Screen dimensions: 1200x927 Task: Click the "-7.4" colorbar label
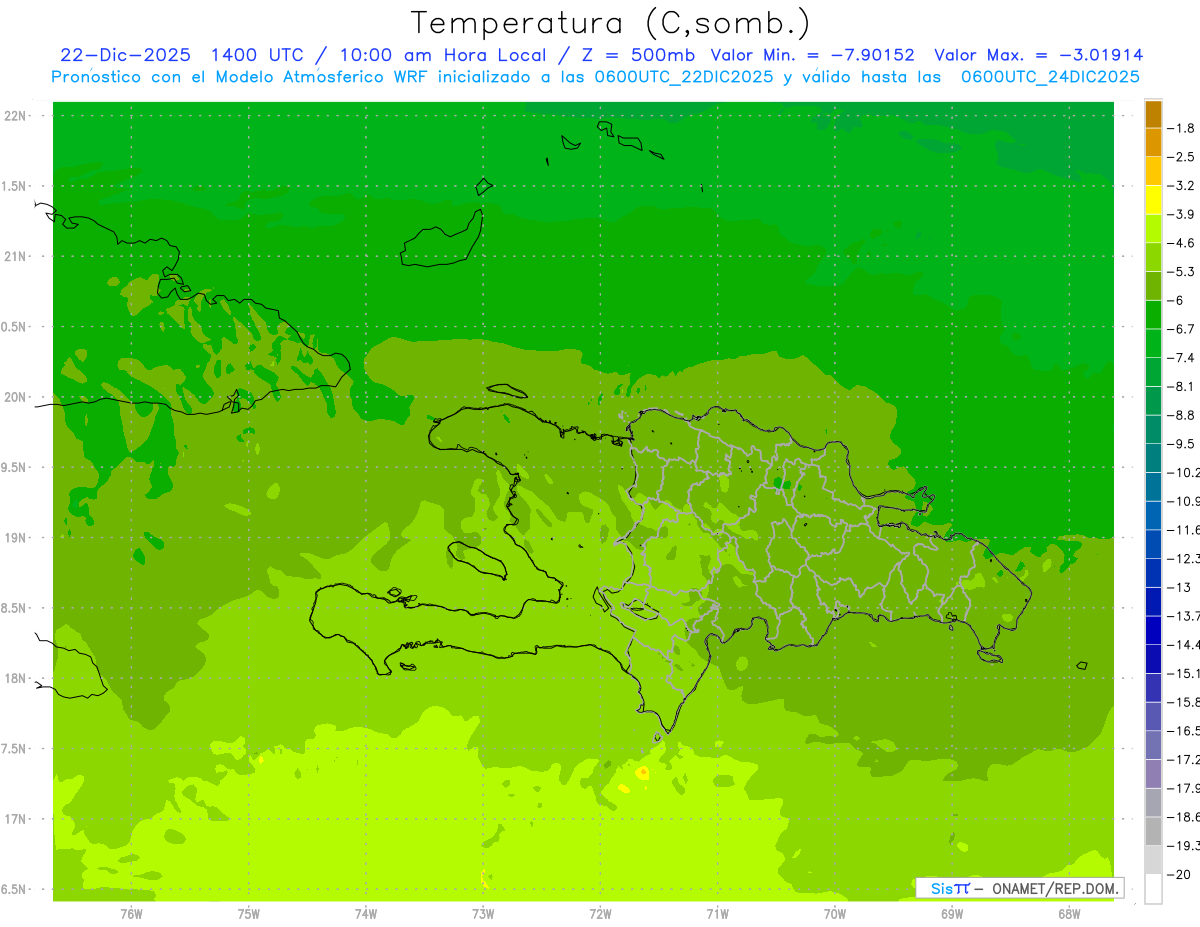click(x=1182, y=358)
